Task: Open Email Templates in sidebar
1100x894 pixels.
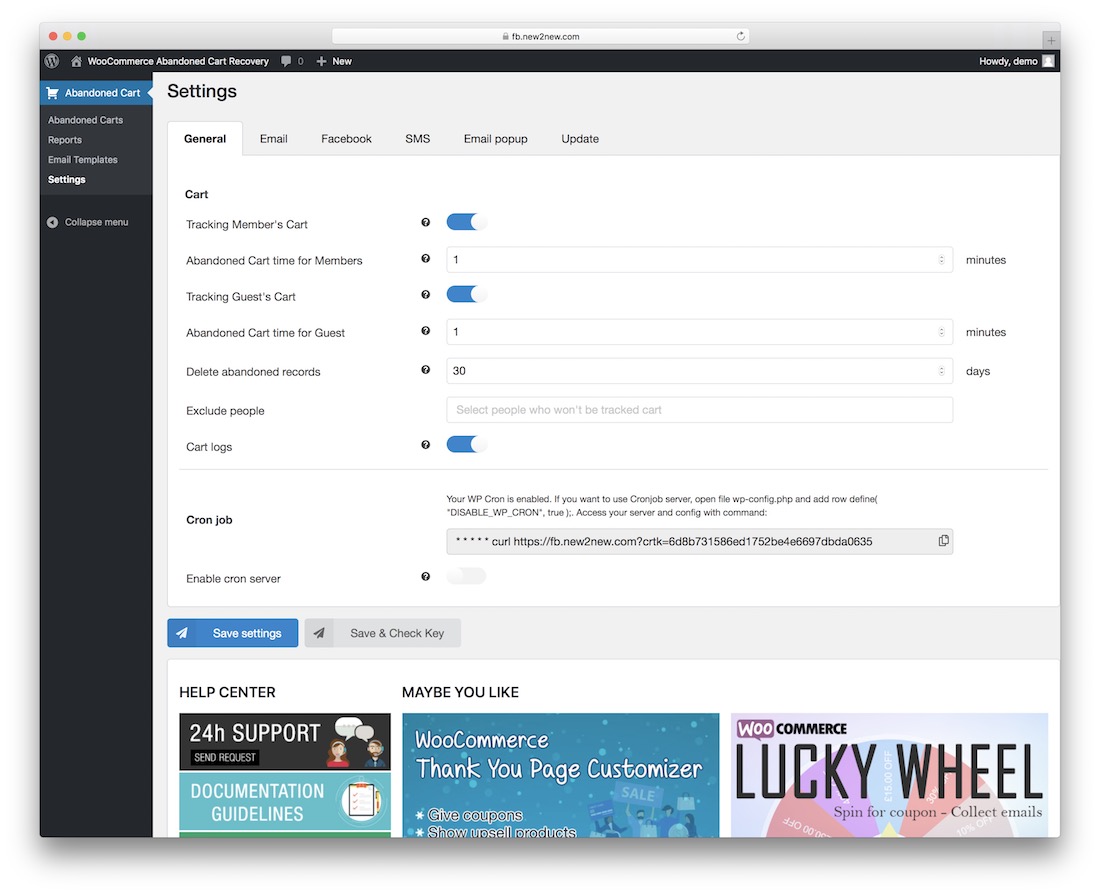Action: click(x=83, y=159)
